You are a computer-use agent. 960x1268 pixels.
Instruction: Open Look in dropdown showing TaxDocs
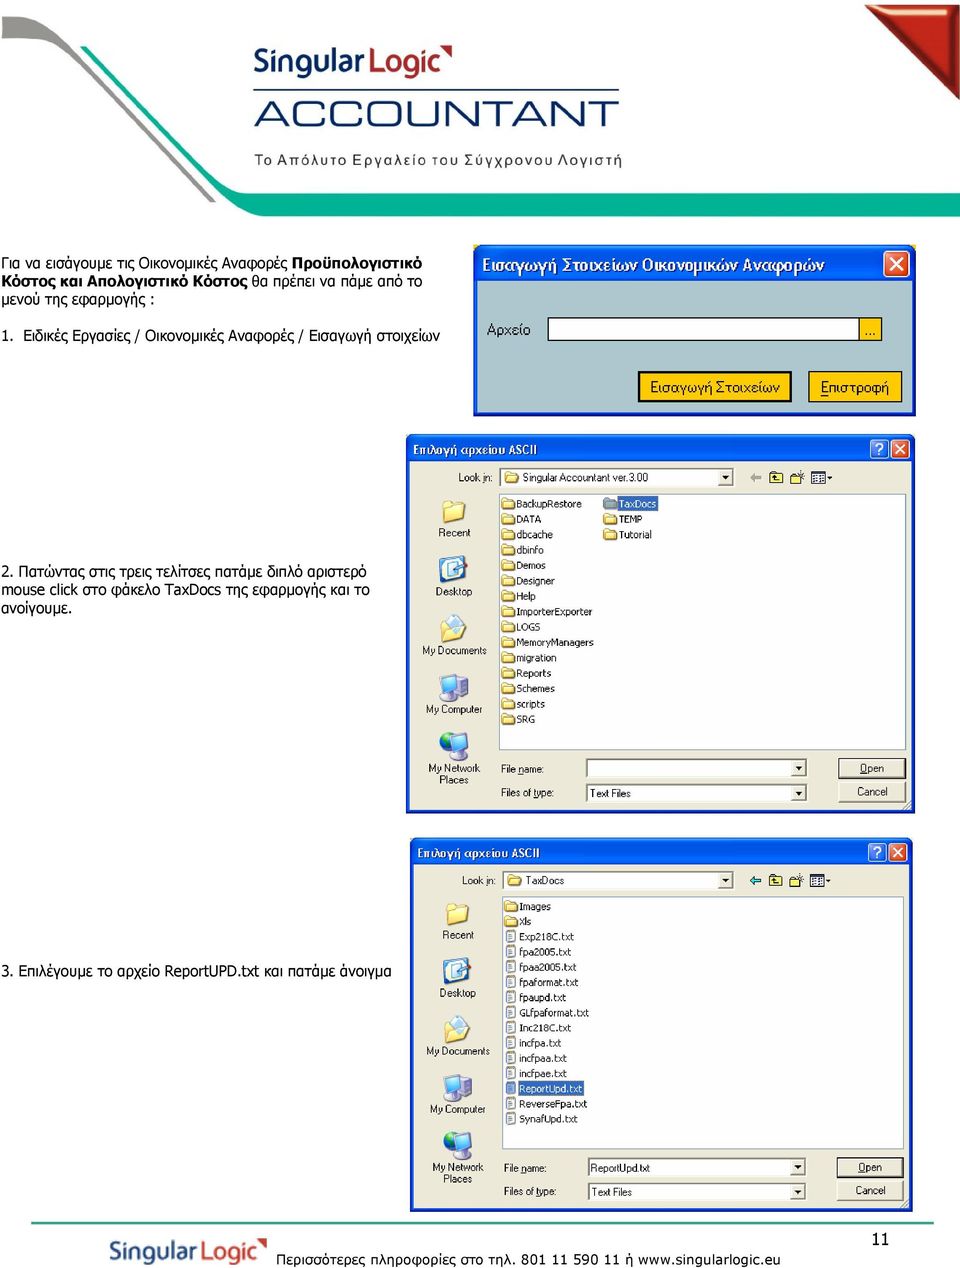(726, 881)
